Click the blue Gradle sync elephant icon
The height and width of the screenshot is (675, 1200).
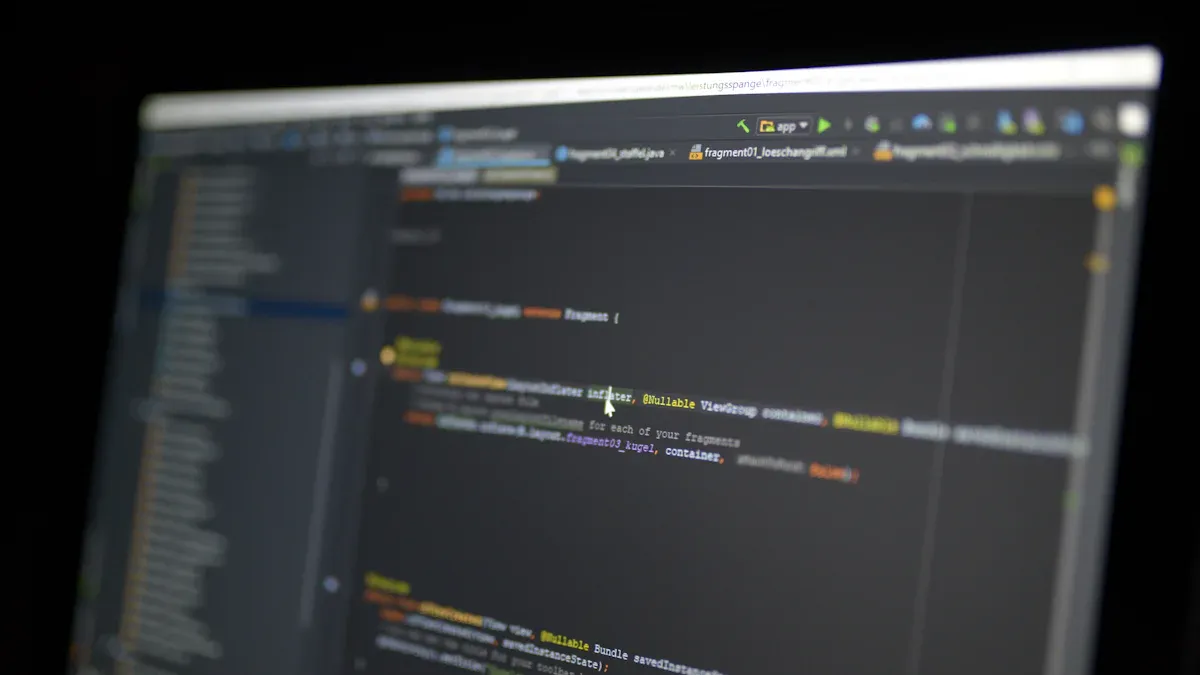(x=921, y=122)
